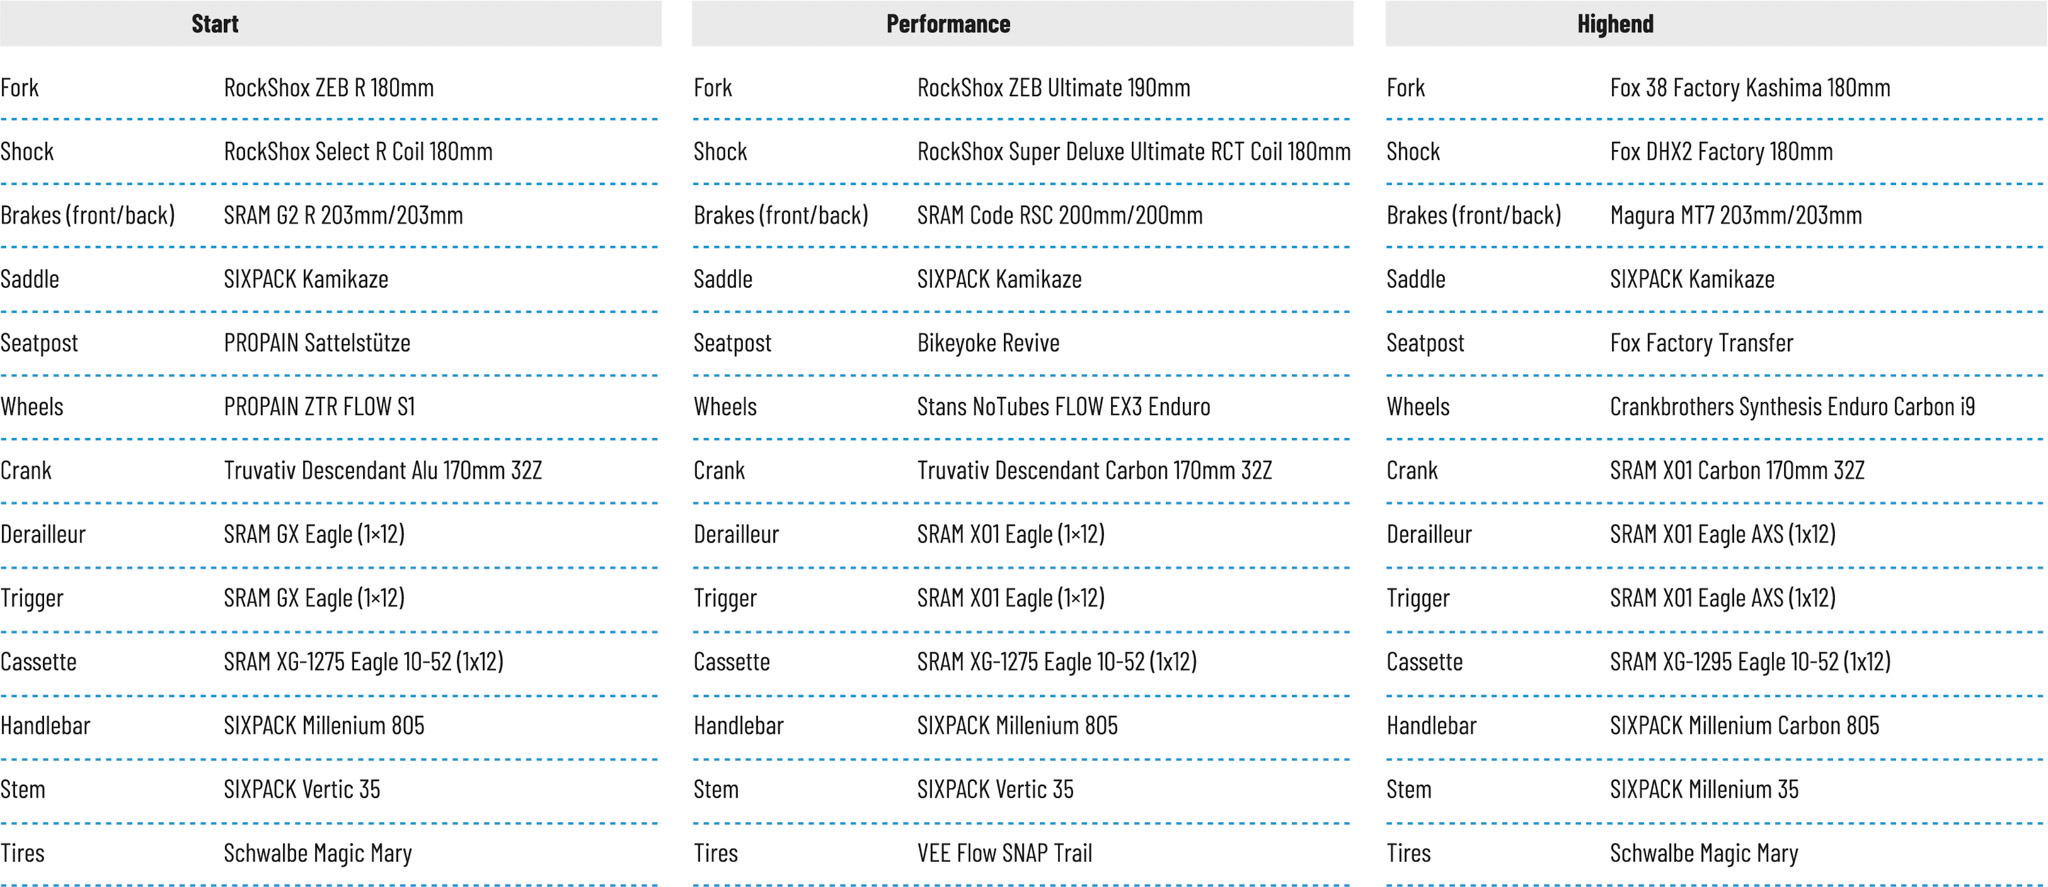Click VEE Flow SNAP Trail tires
2048x887 pixels.
coord(1004,853)
